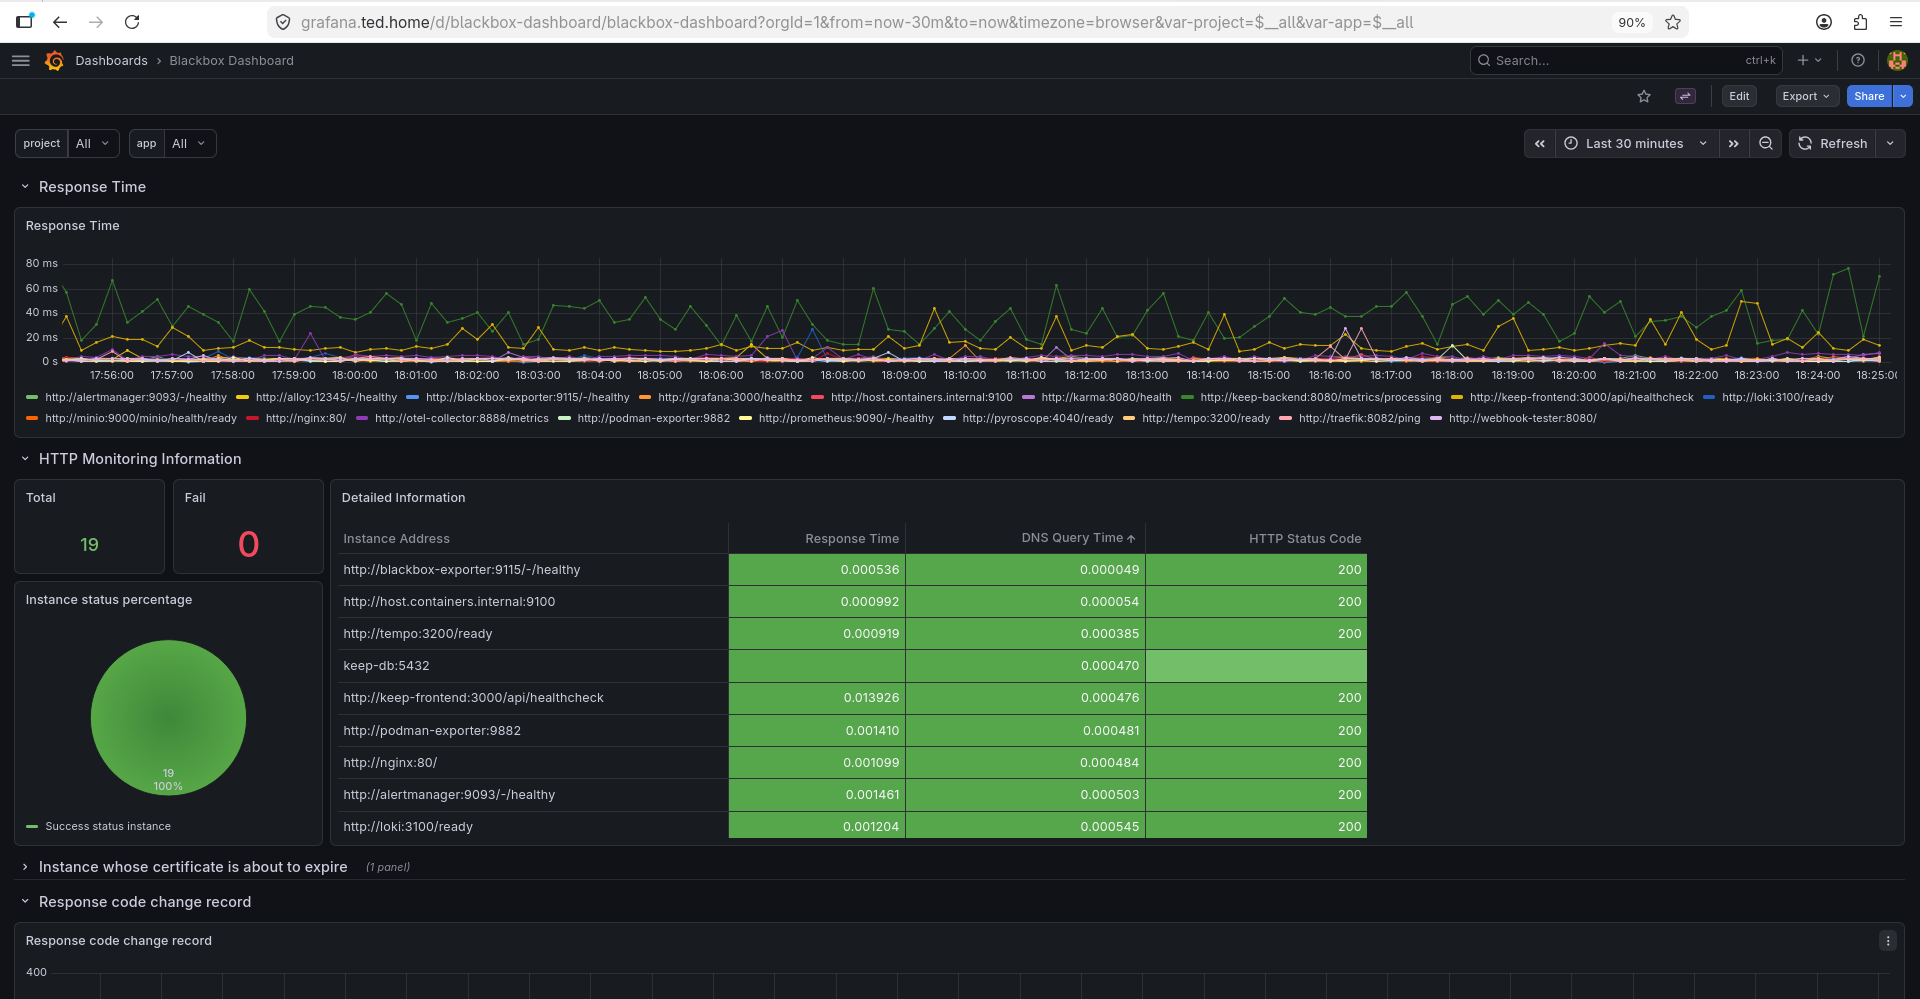The image size is (1920, 999).
Task: Open the browser application menu
Action: pyautogui.click(x=1896, y=22)
